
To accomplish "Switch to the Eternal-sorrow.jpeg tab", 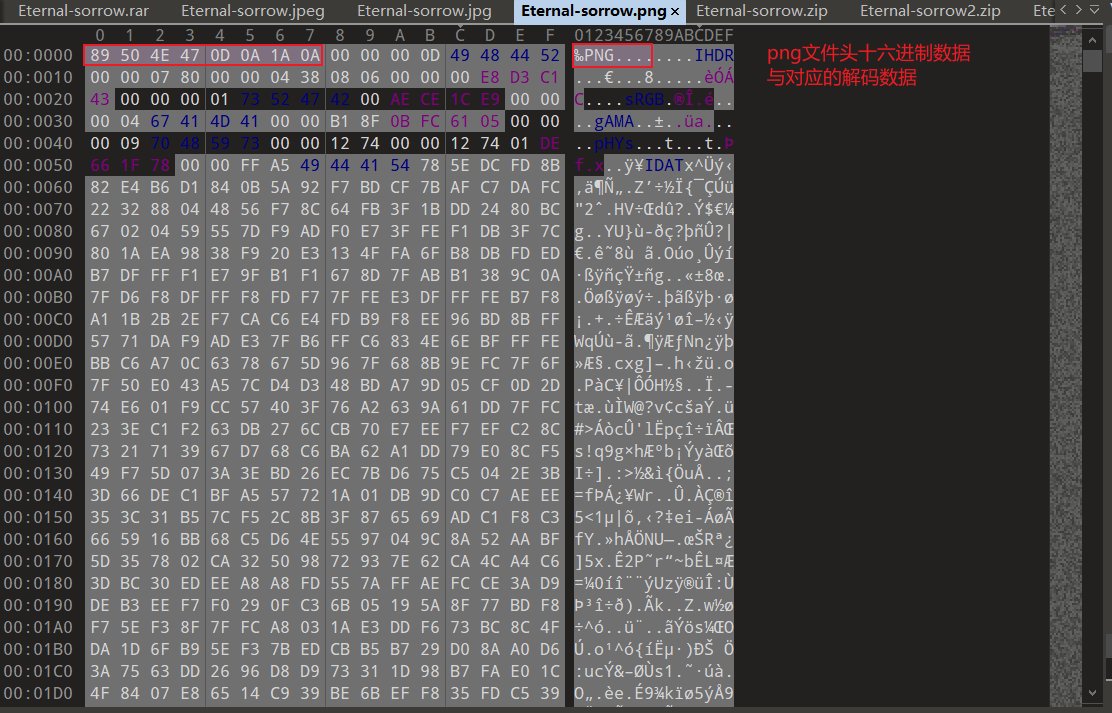I will pos(252,11).
